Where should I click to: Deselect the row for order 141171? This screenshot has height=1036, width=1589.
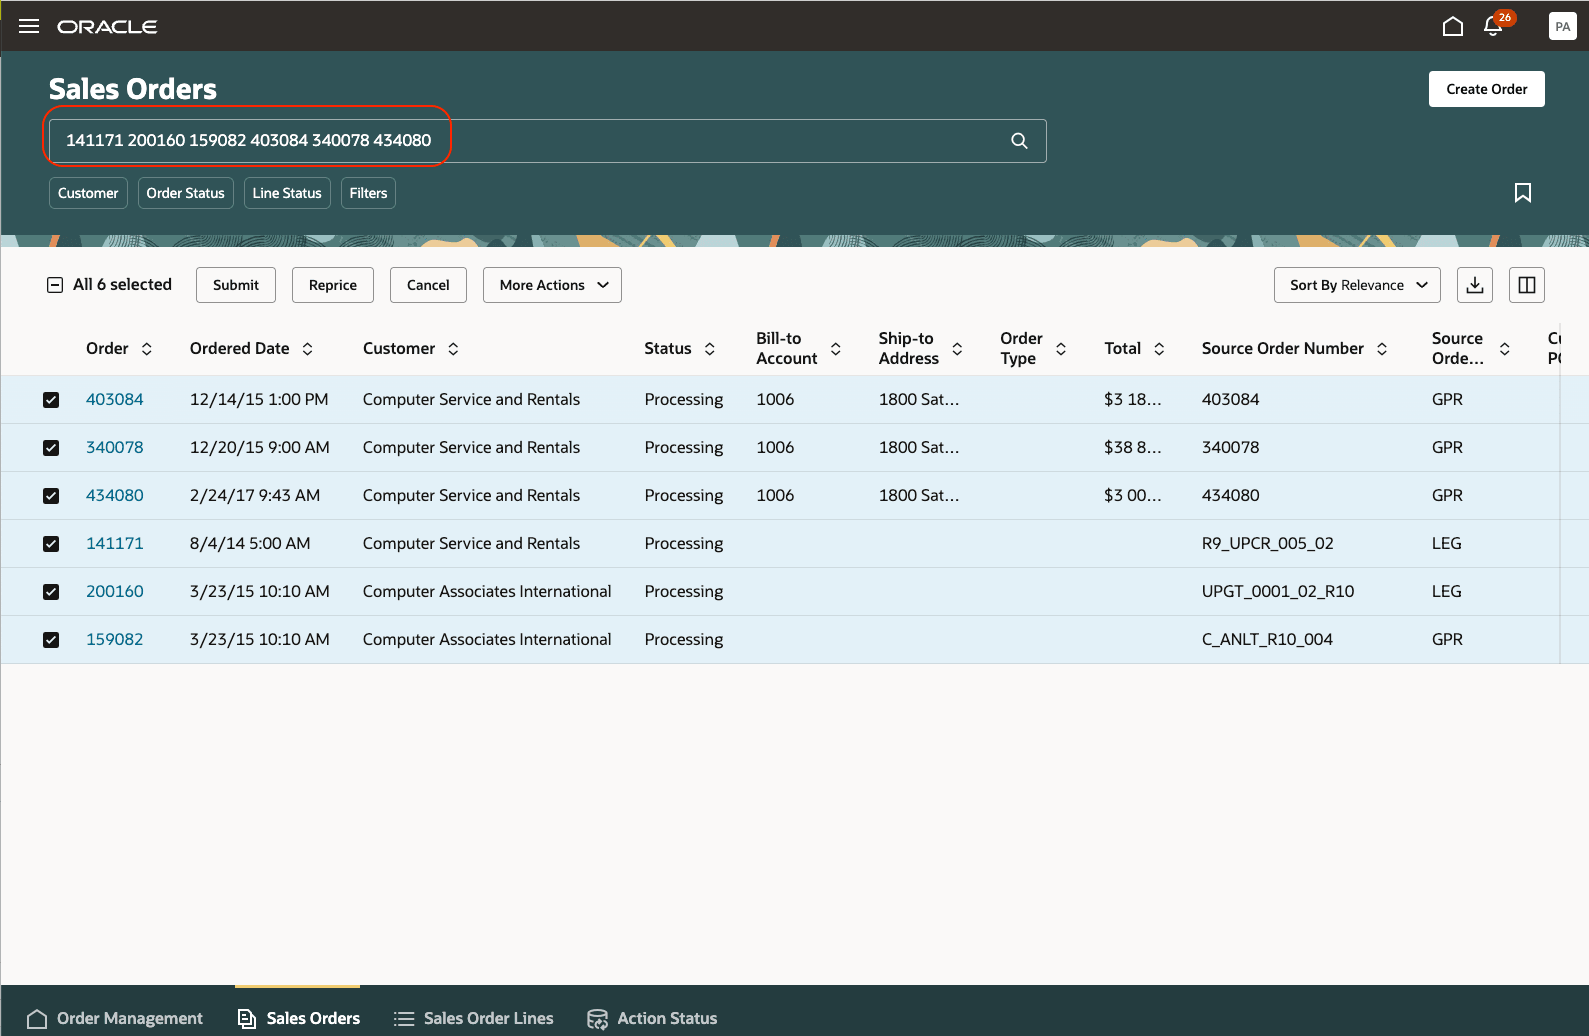pyautogui.click(x=51, y=544)
